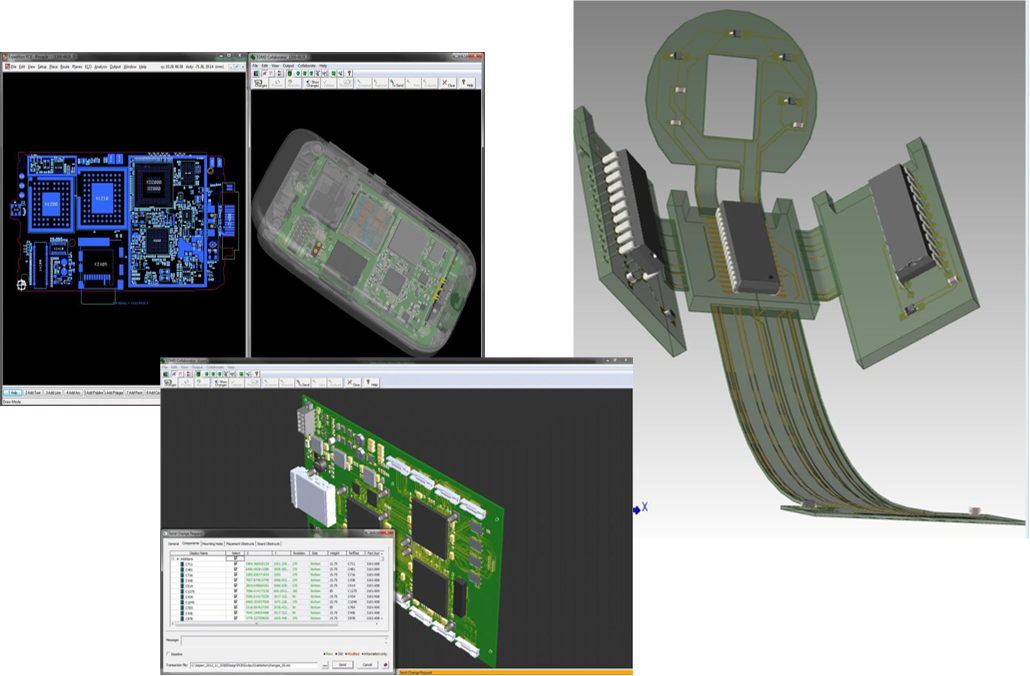Screen dimensions: 1030x676
Task: Uncheck the Select box for Additions row
Action: point(236,558)
